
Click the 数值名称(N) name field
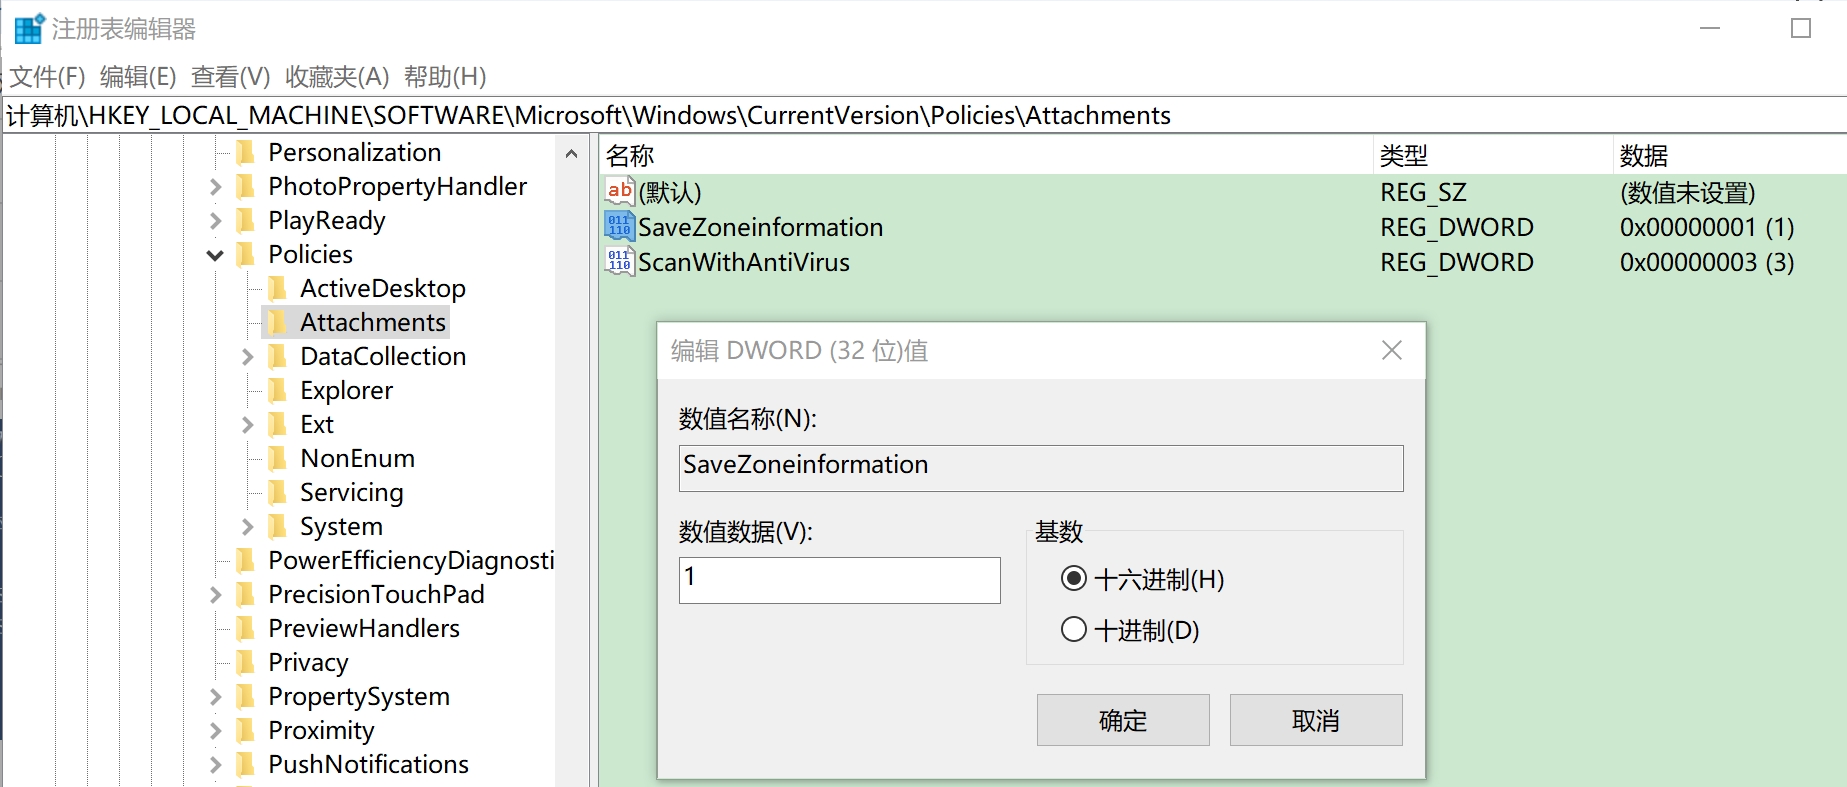click(x=1041, y=468)
